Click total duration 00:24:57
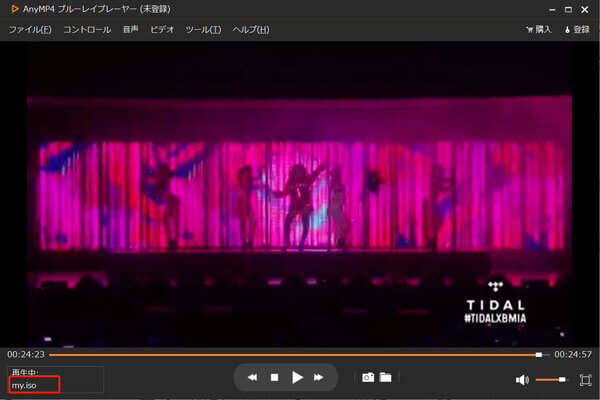This screenshot has width=600, height=400. coord(573,354)
